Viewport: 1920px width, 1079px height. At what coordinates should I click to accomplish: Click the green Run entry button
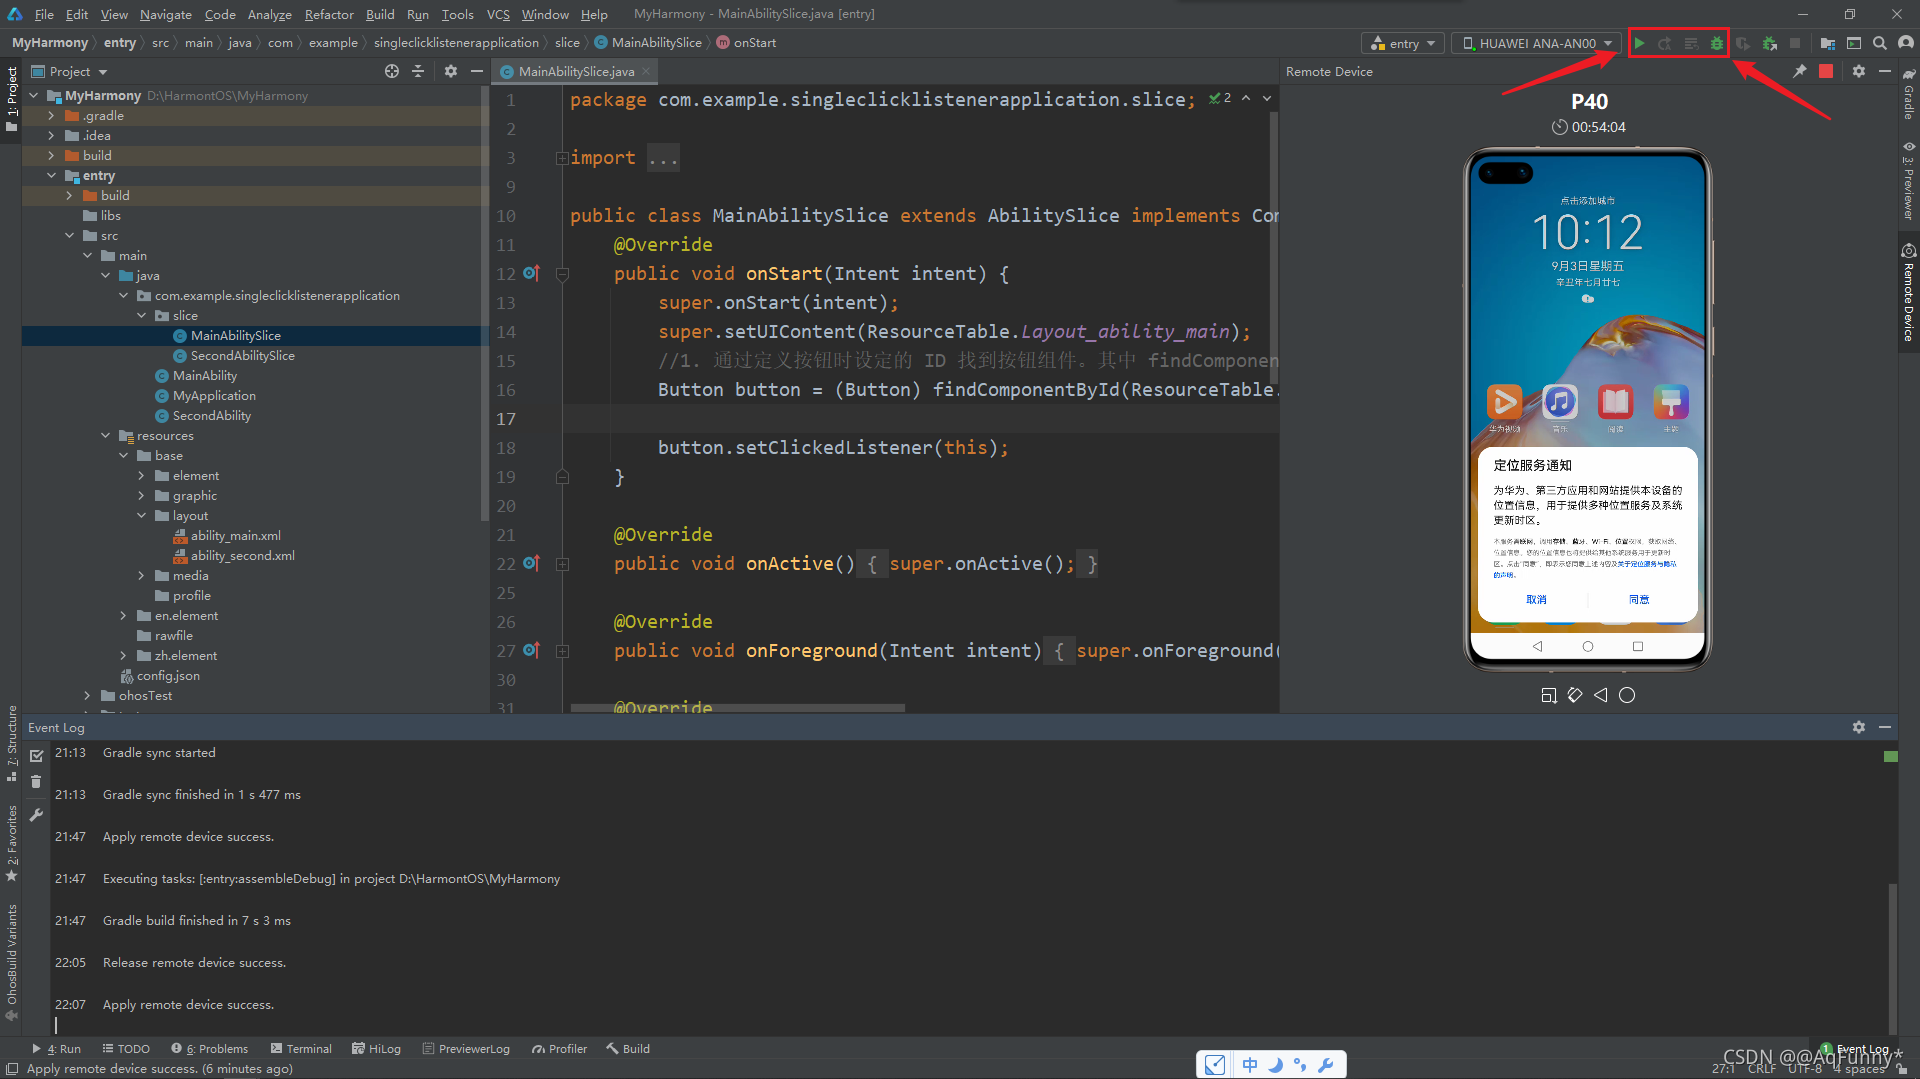[x=1640, y=43]
